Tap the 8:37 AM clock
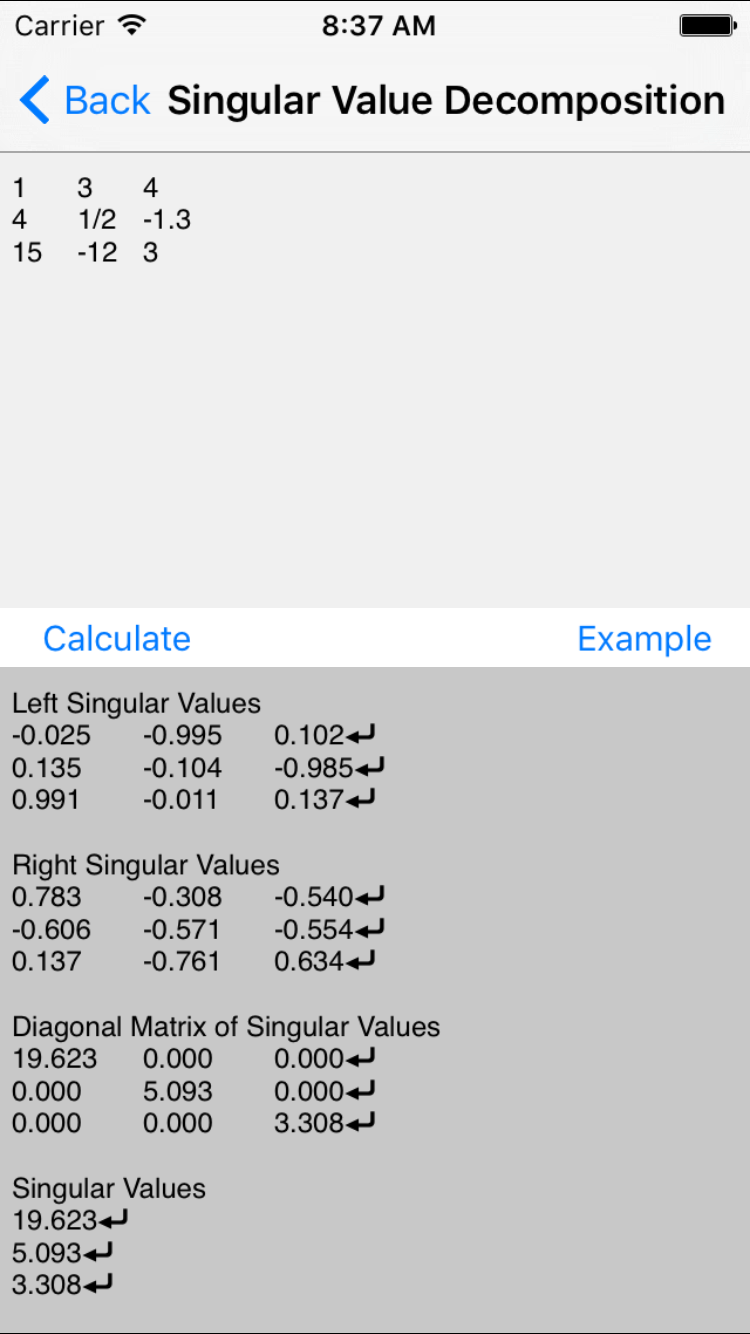The height and width of the screenshot is (1334, 750). pos(378,26)
